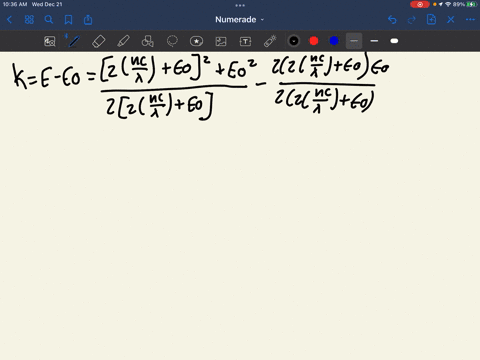Tap the red screen recording indicator
The height and width of the screenshot is (360, 480).
pyautogui.click(x=420, y=4)
